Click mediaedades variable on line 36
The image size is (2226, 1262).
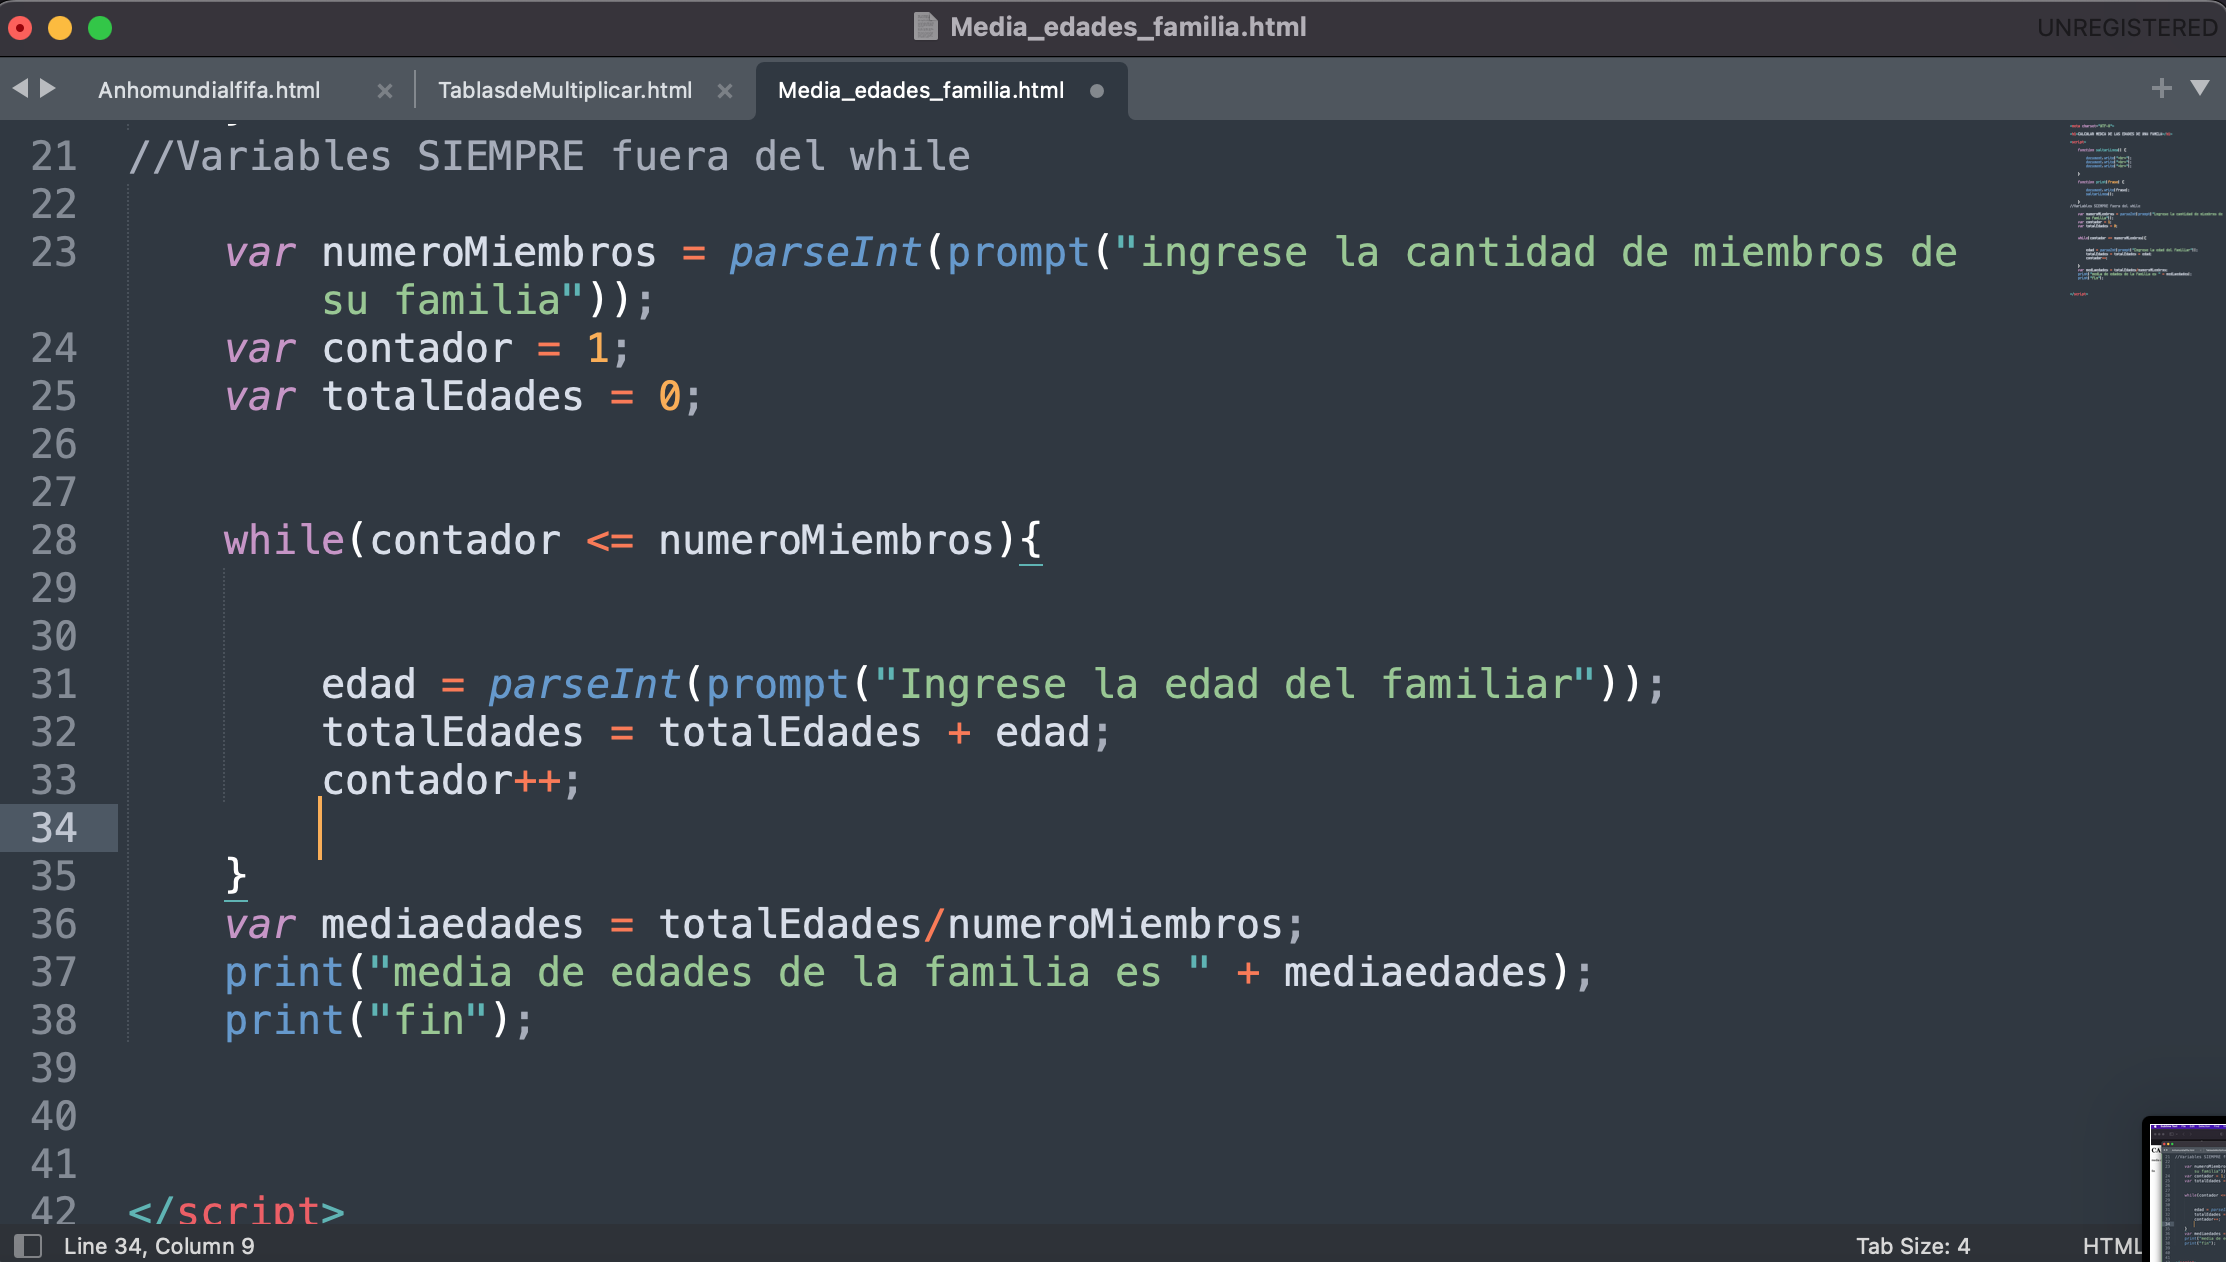452,924
